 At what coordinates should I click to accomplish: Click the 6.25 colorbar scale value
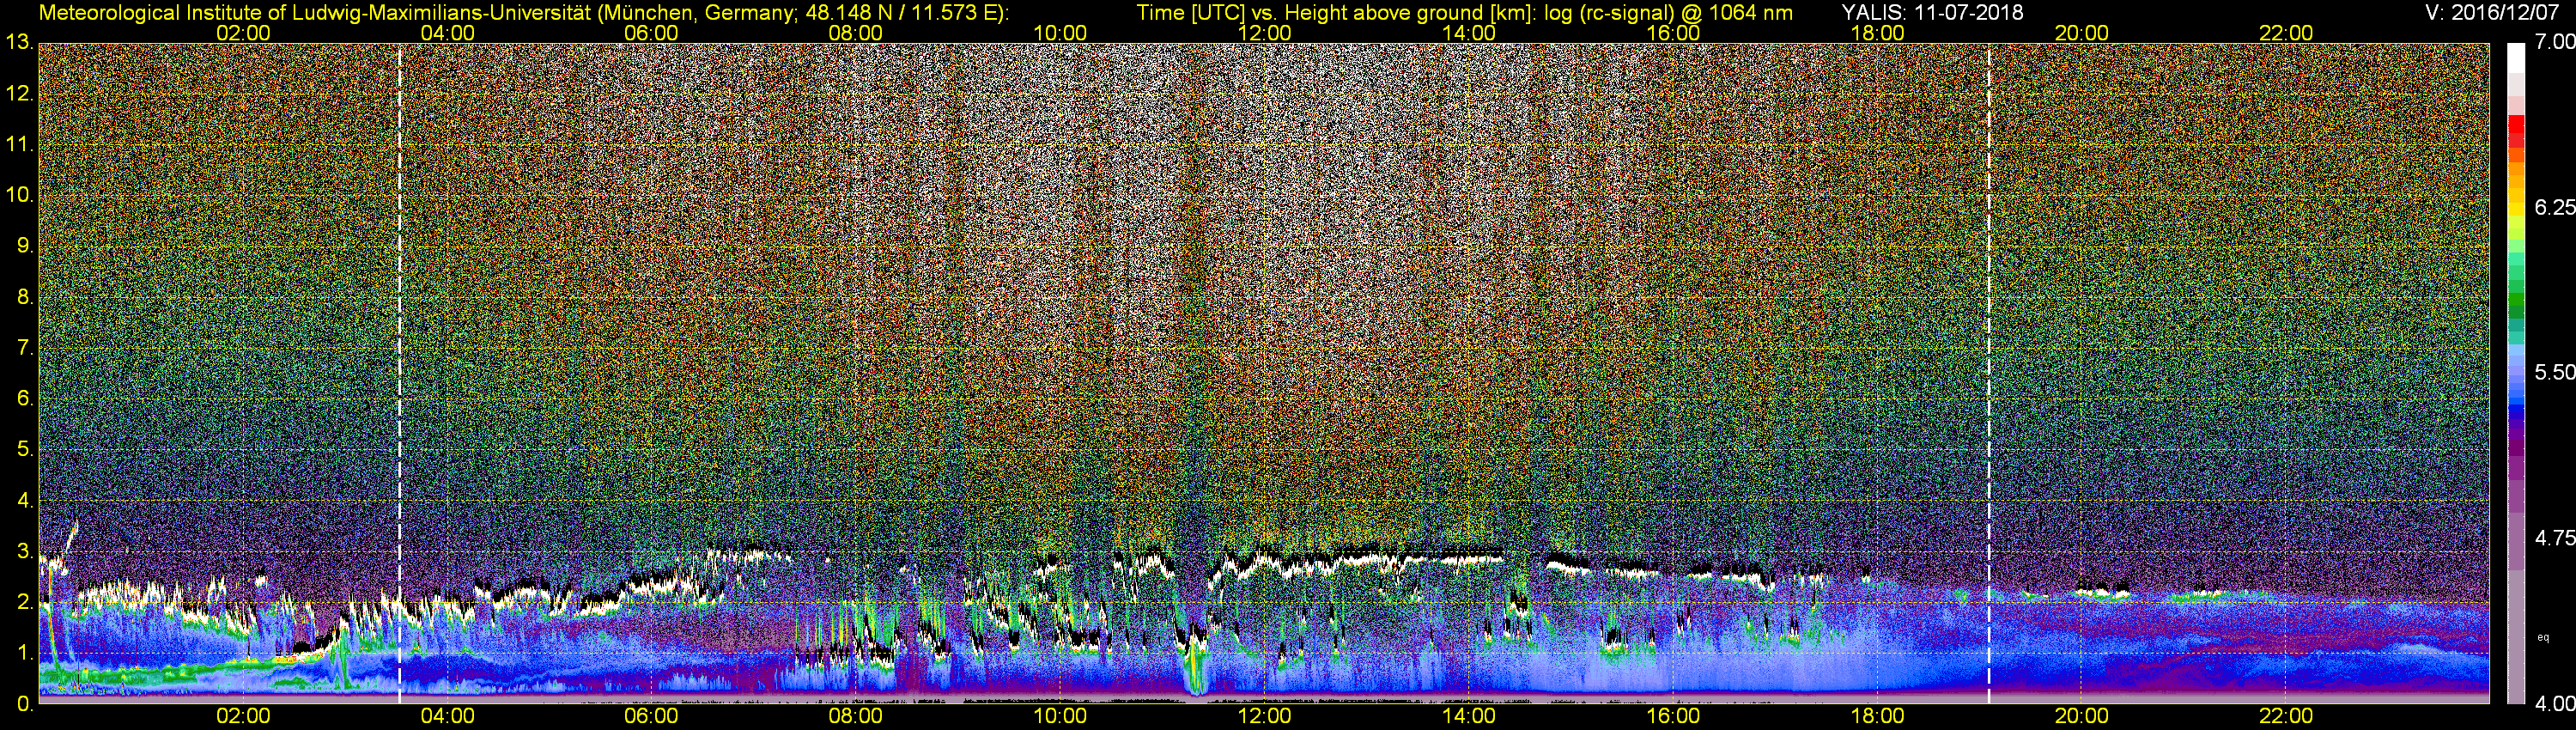2554,207
